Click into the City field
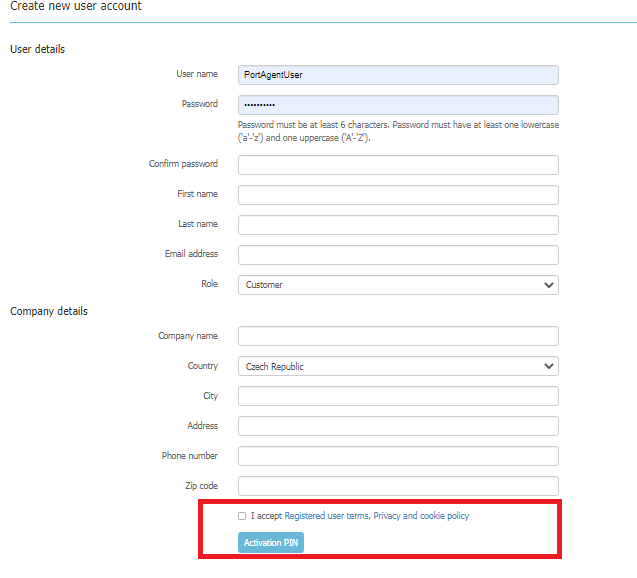637x578 pixels. pyautogui.click(x=398, y=396)
